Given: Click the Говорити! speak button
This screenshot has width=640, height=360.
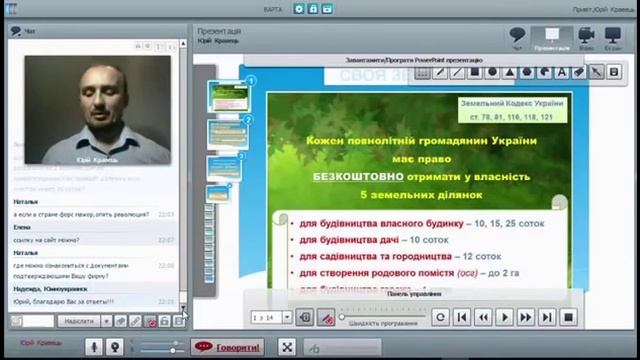Looking at the screenshot, I should 227,347.
